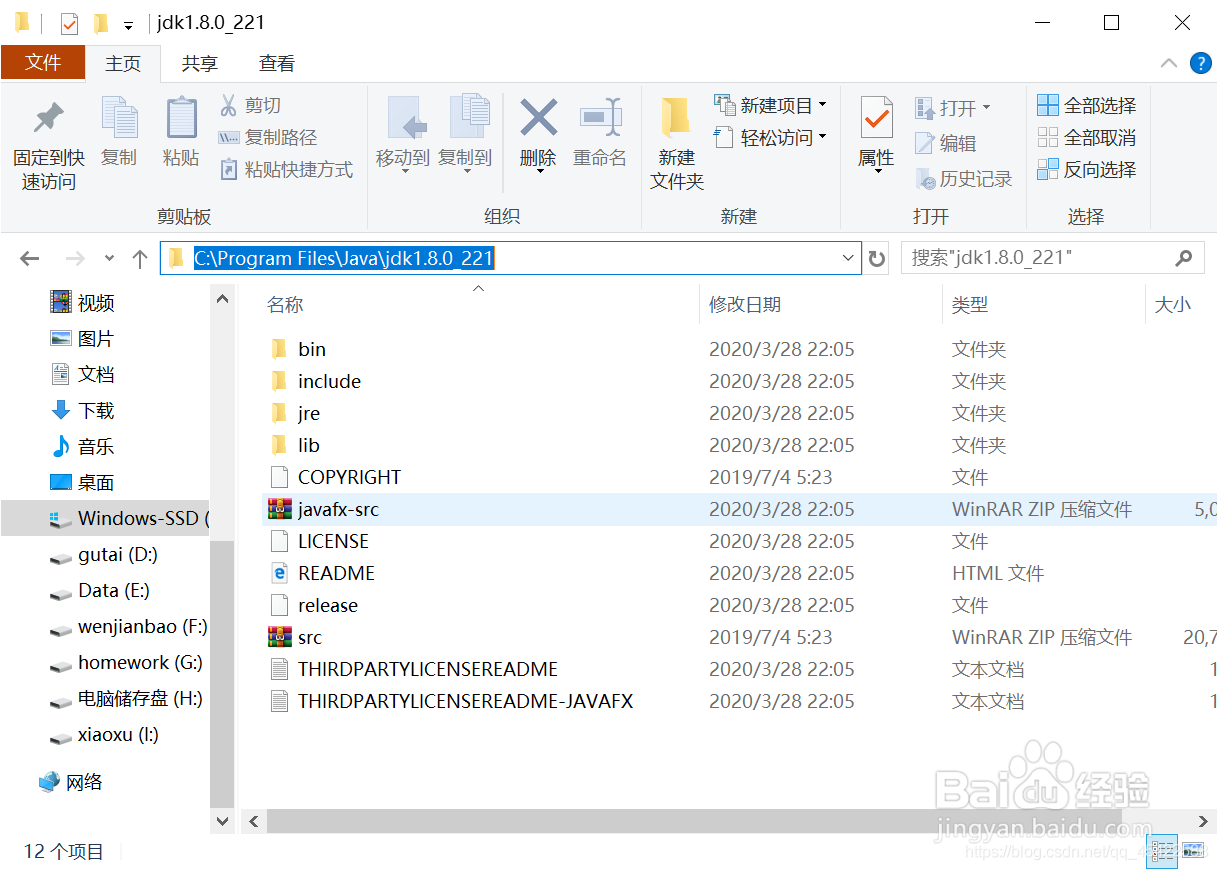The height and width of the screenshot is (870, 1218).
Task: Switch to details view icon
Action: tap(1162, 851)
